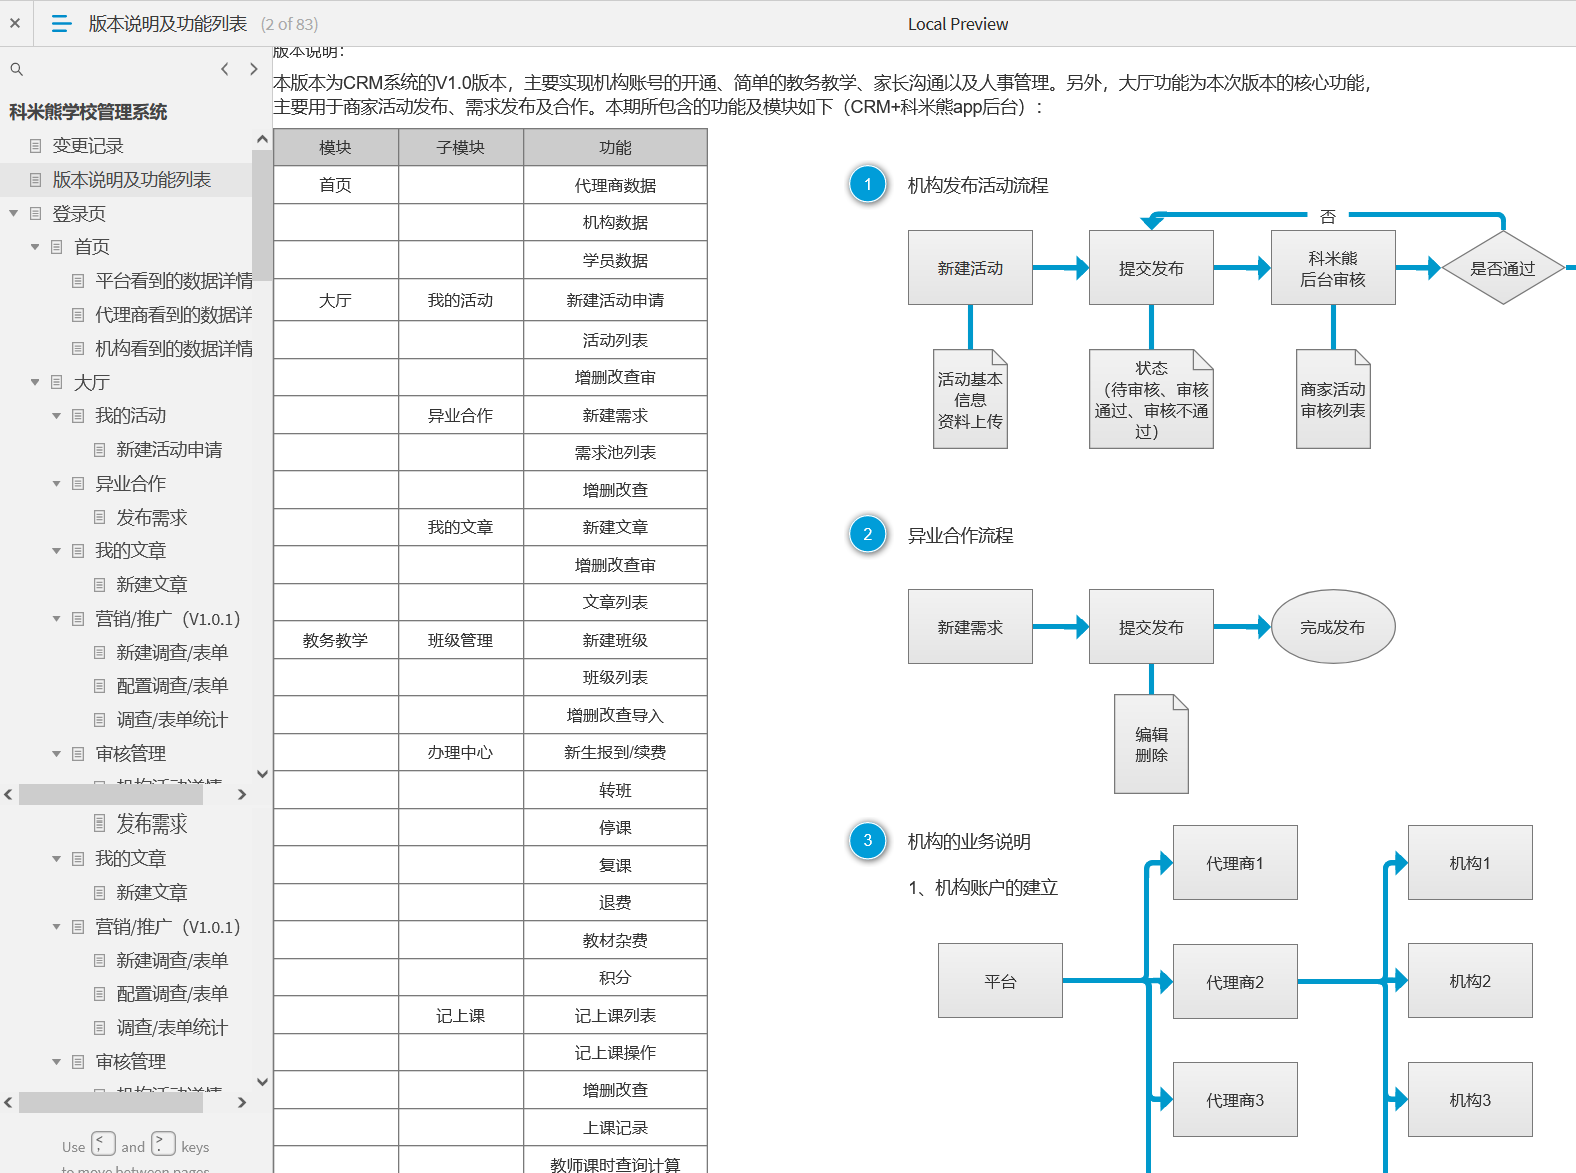
Task: Click the 班级列表 table cell
Action: (x=615, y=677)
